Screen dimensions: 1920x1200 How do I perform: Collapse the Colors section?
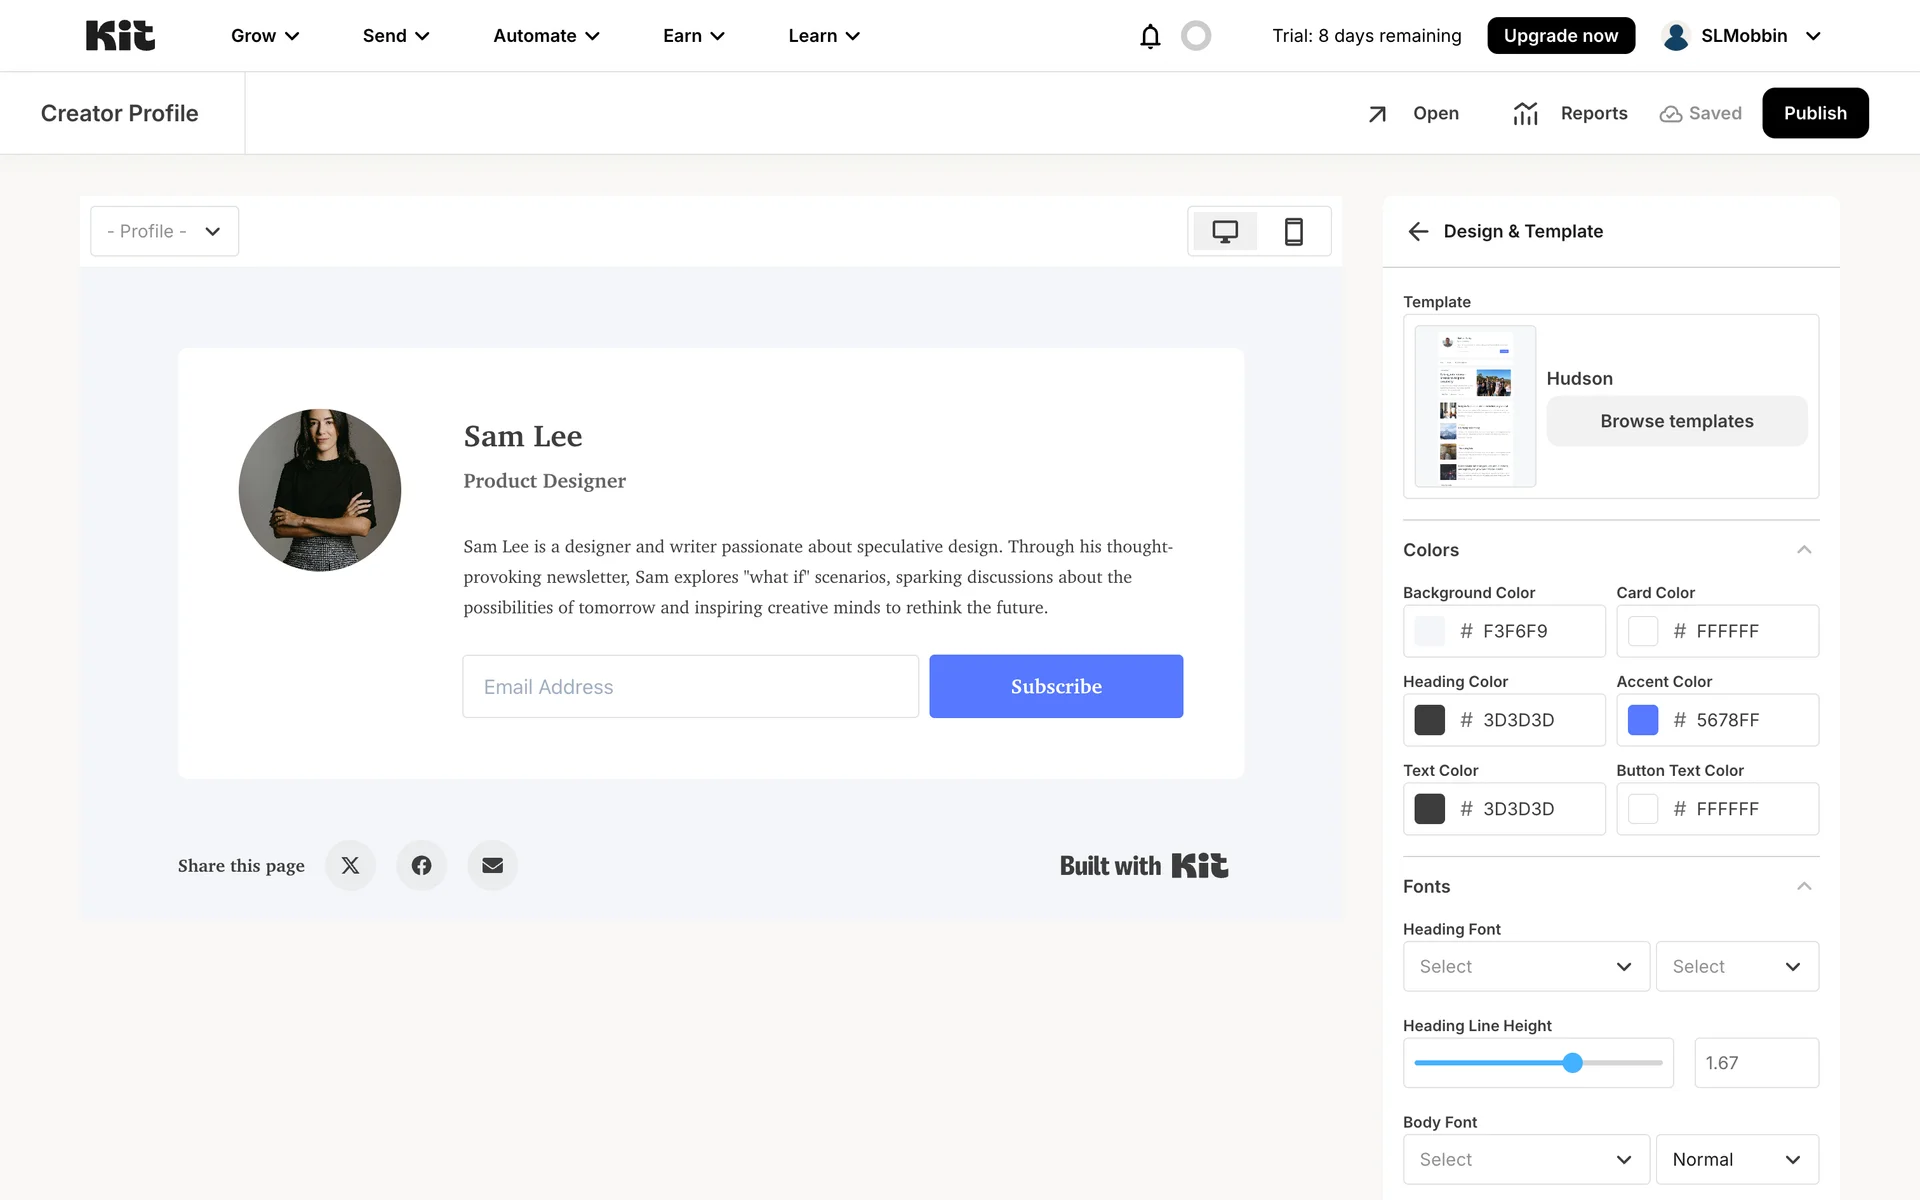1804,550
